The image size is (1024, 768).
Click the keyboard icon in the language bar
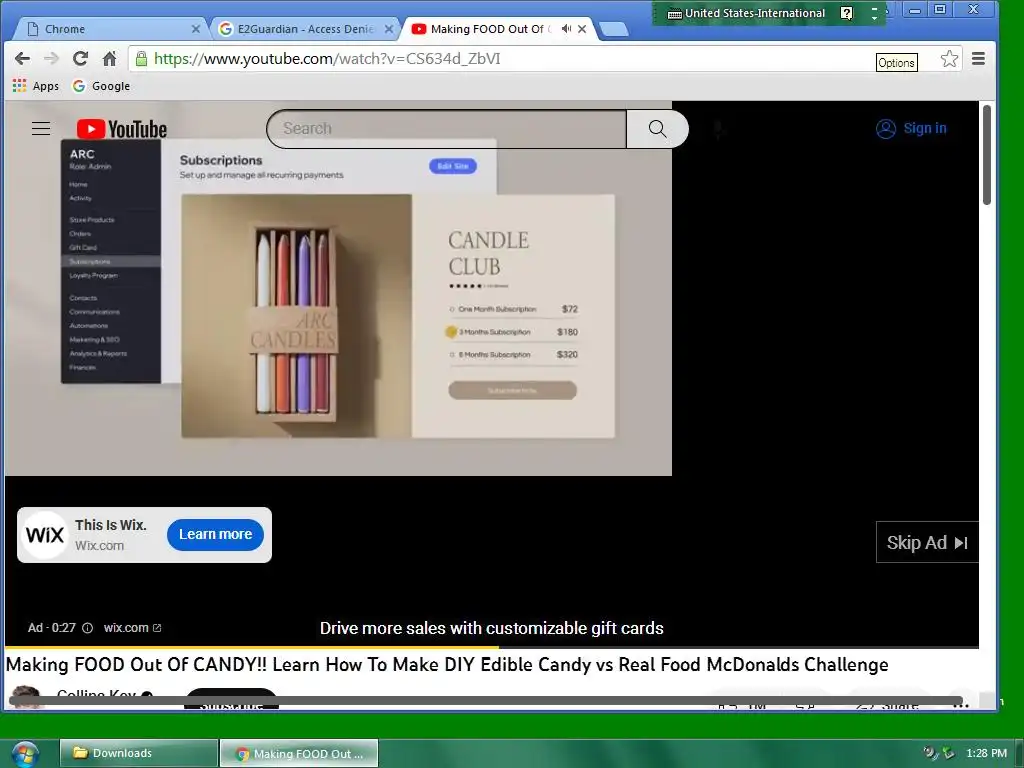click(675, 14)
